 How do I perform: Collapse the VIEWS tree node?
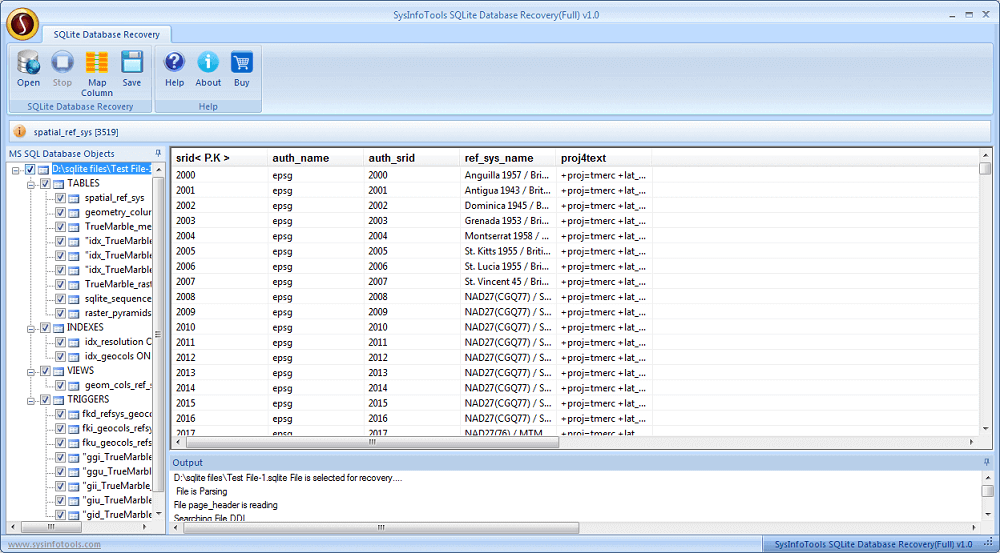click(31, 371)
